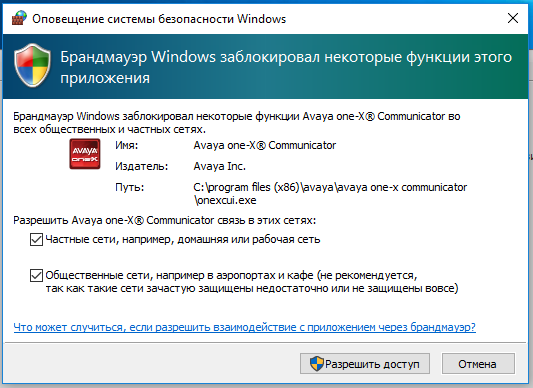Close the Windows security alert dialog
Viewport: 533px width, 388px height.
point(513,18)
